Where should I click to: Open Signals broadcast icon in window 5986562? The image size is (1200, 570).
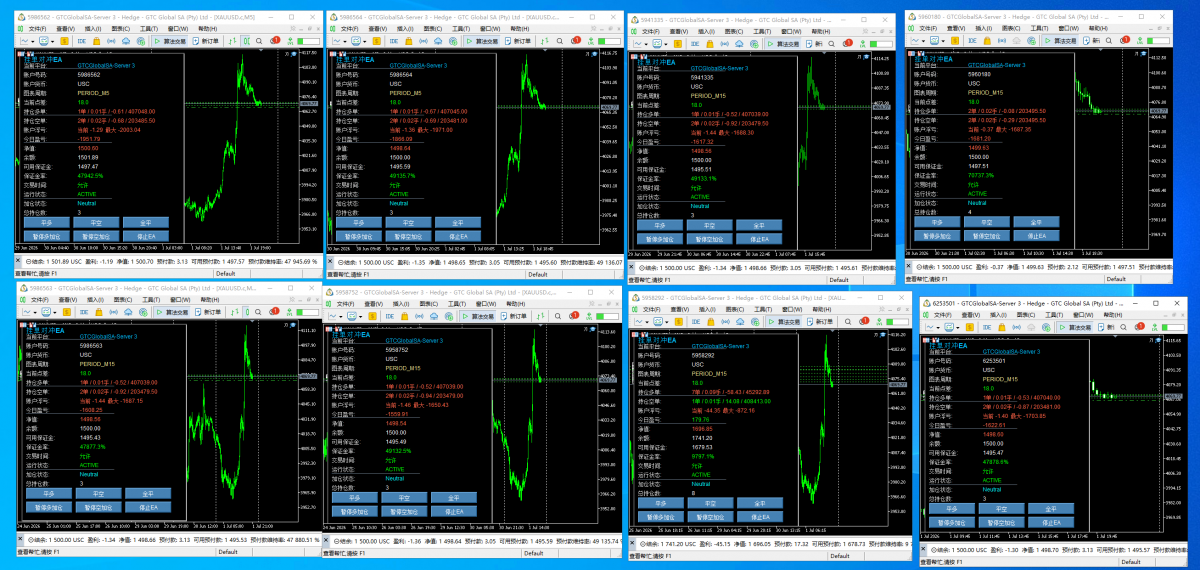tap(111, 41)
